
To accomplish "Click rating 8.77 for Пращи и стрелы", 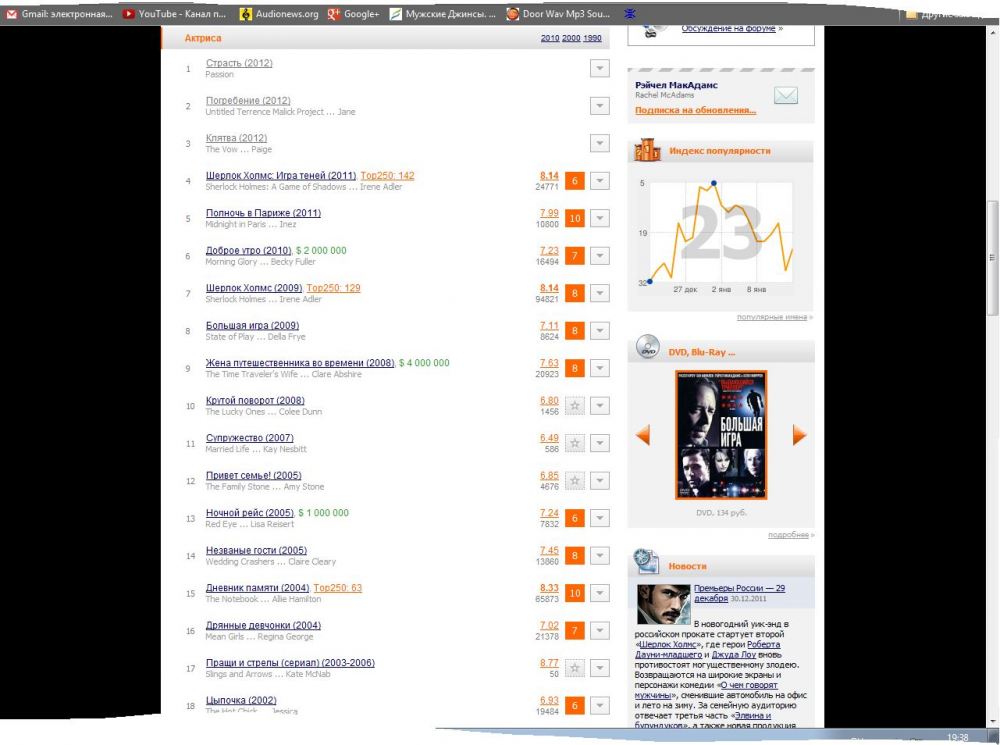I will [x=548, y=663].
